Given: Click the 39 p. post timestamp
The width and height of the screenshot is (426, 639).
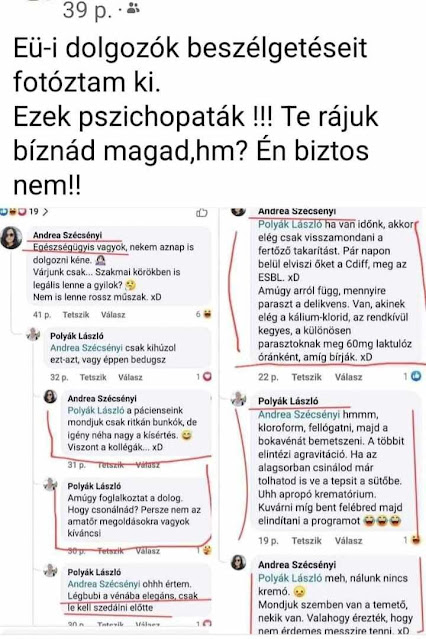Looking at the screenshot, I should [87, 11].
